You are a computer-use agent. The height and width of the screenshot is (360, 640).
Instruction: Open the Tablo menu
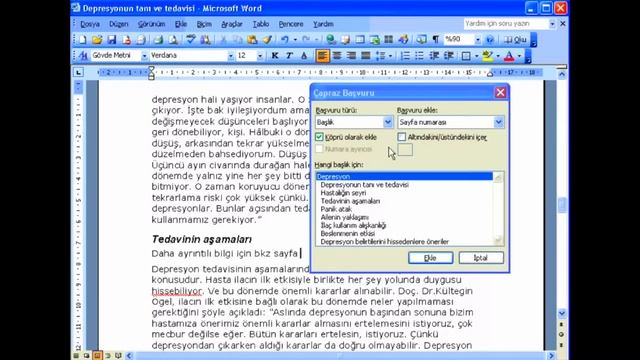261,24
